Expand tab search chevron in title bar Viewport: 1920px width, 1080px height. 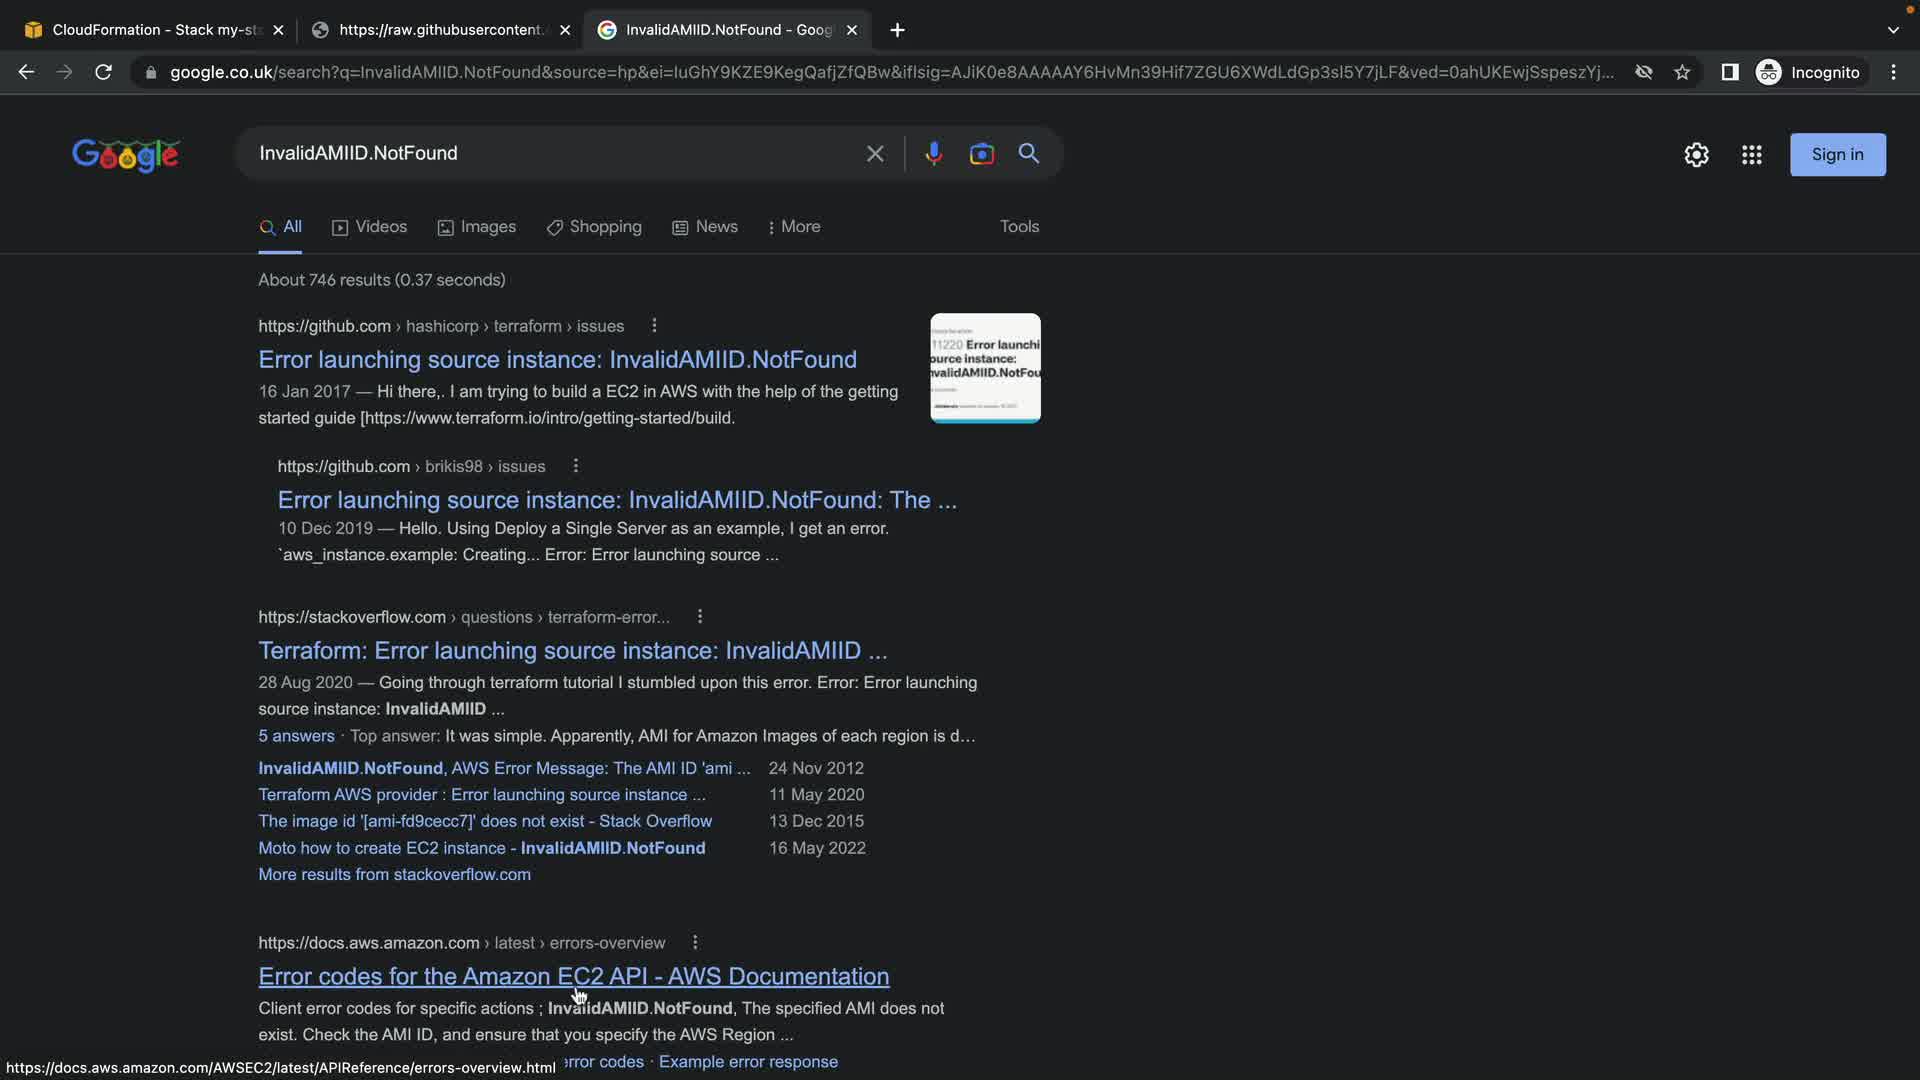pos(1893,30)
